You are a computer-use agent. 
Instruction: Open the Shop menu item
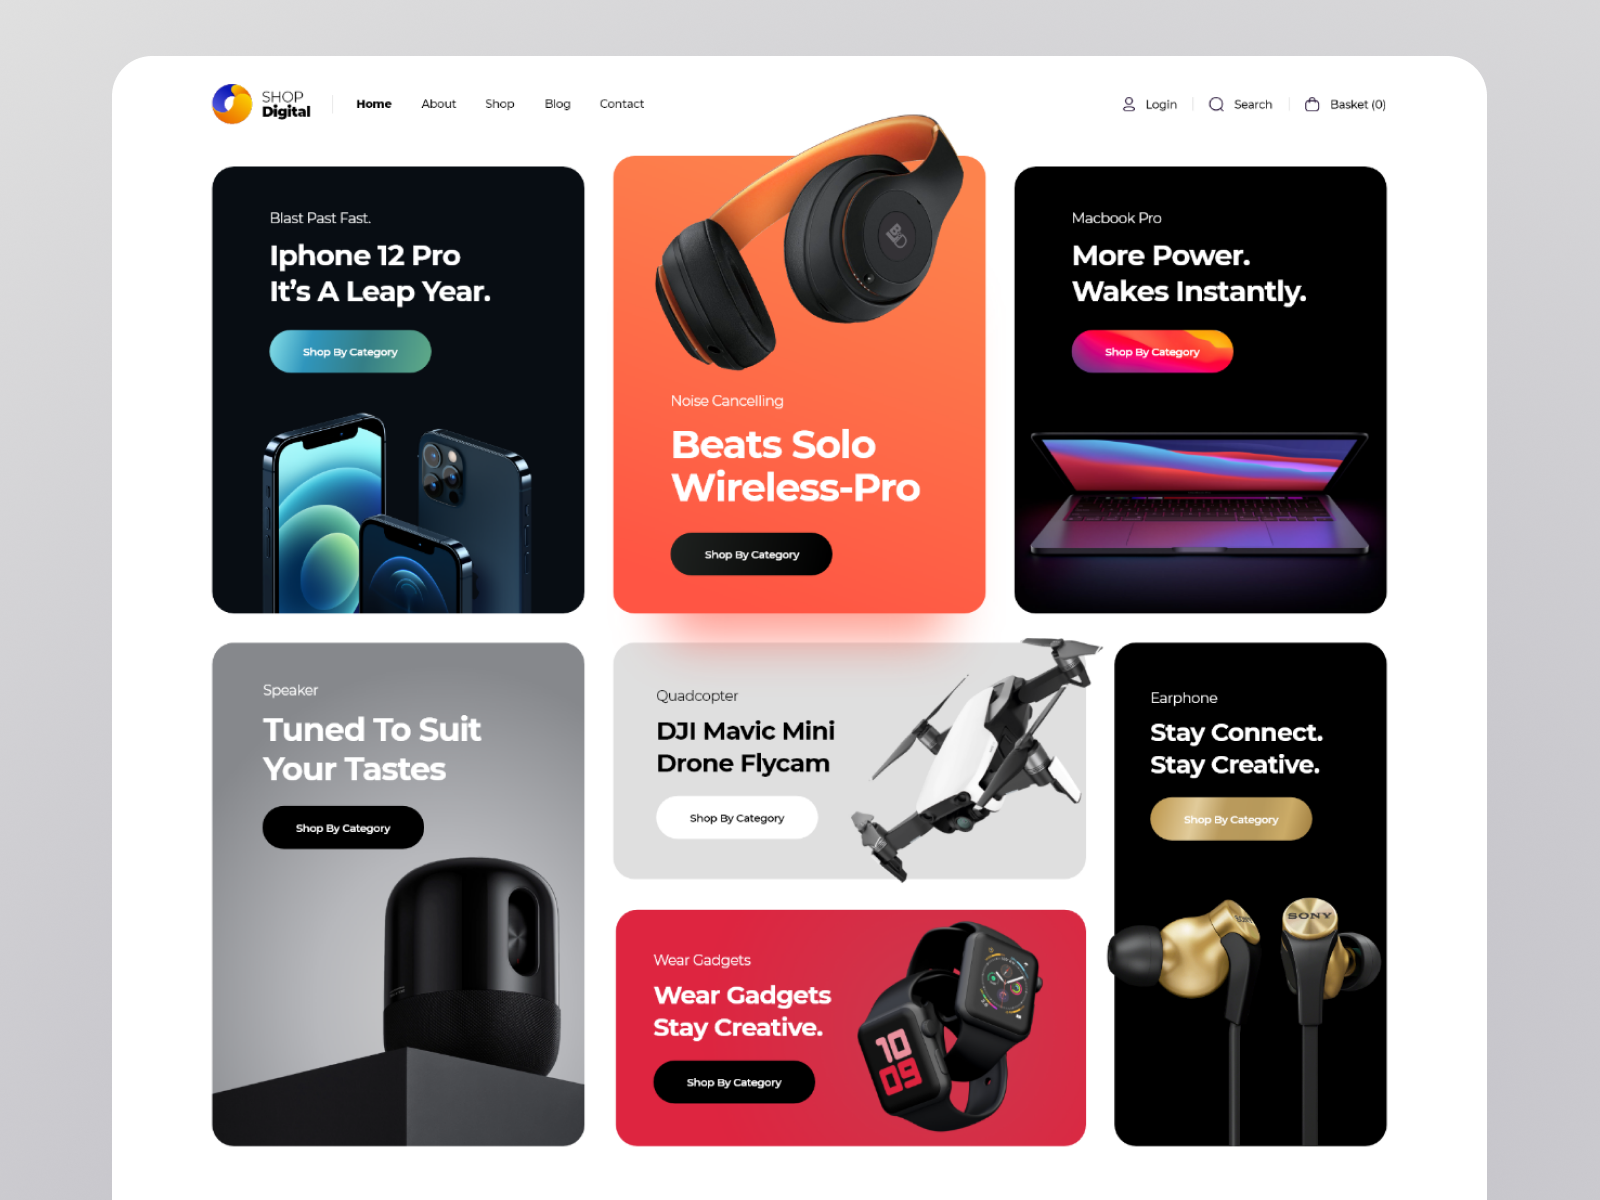click(500, 104)
